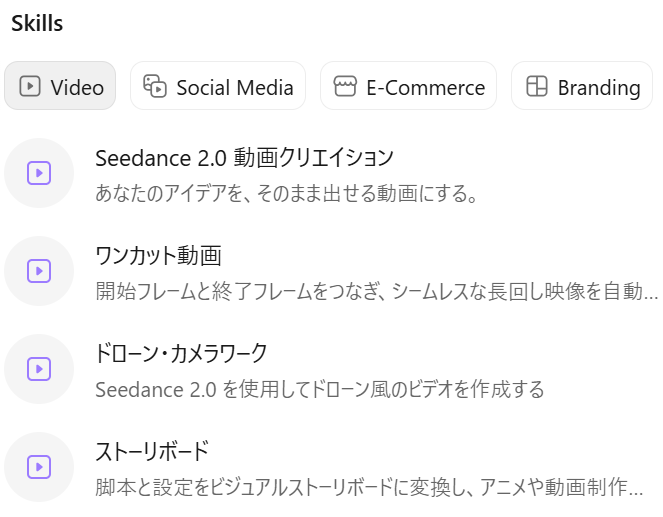Click the Branding layout grid icon
The image size is (663, 517).
(x=537, y=86)
